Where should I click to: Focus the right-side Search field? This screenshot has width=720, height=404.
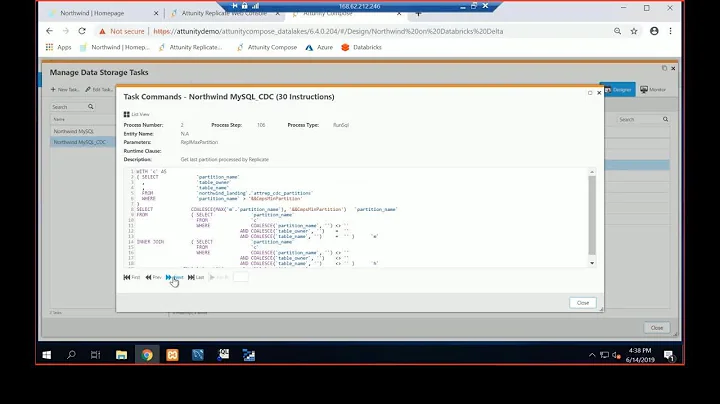(x=639, y=119)
